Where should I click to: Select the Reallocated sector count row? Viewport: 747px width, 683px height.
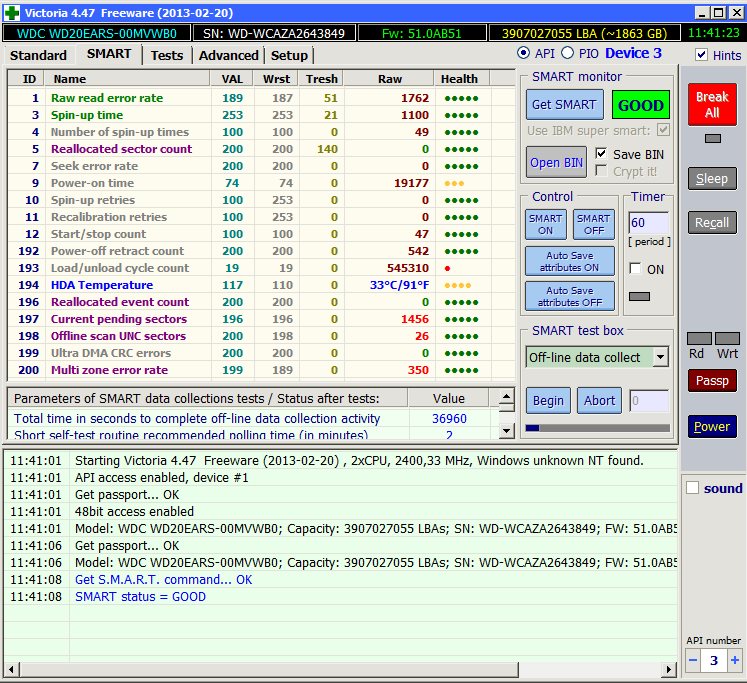(x=262, y=149)
